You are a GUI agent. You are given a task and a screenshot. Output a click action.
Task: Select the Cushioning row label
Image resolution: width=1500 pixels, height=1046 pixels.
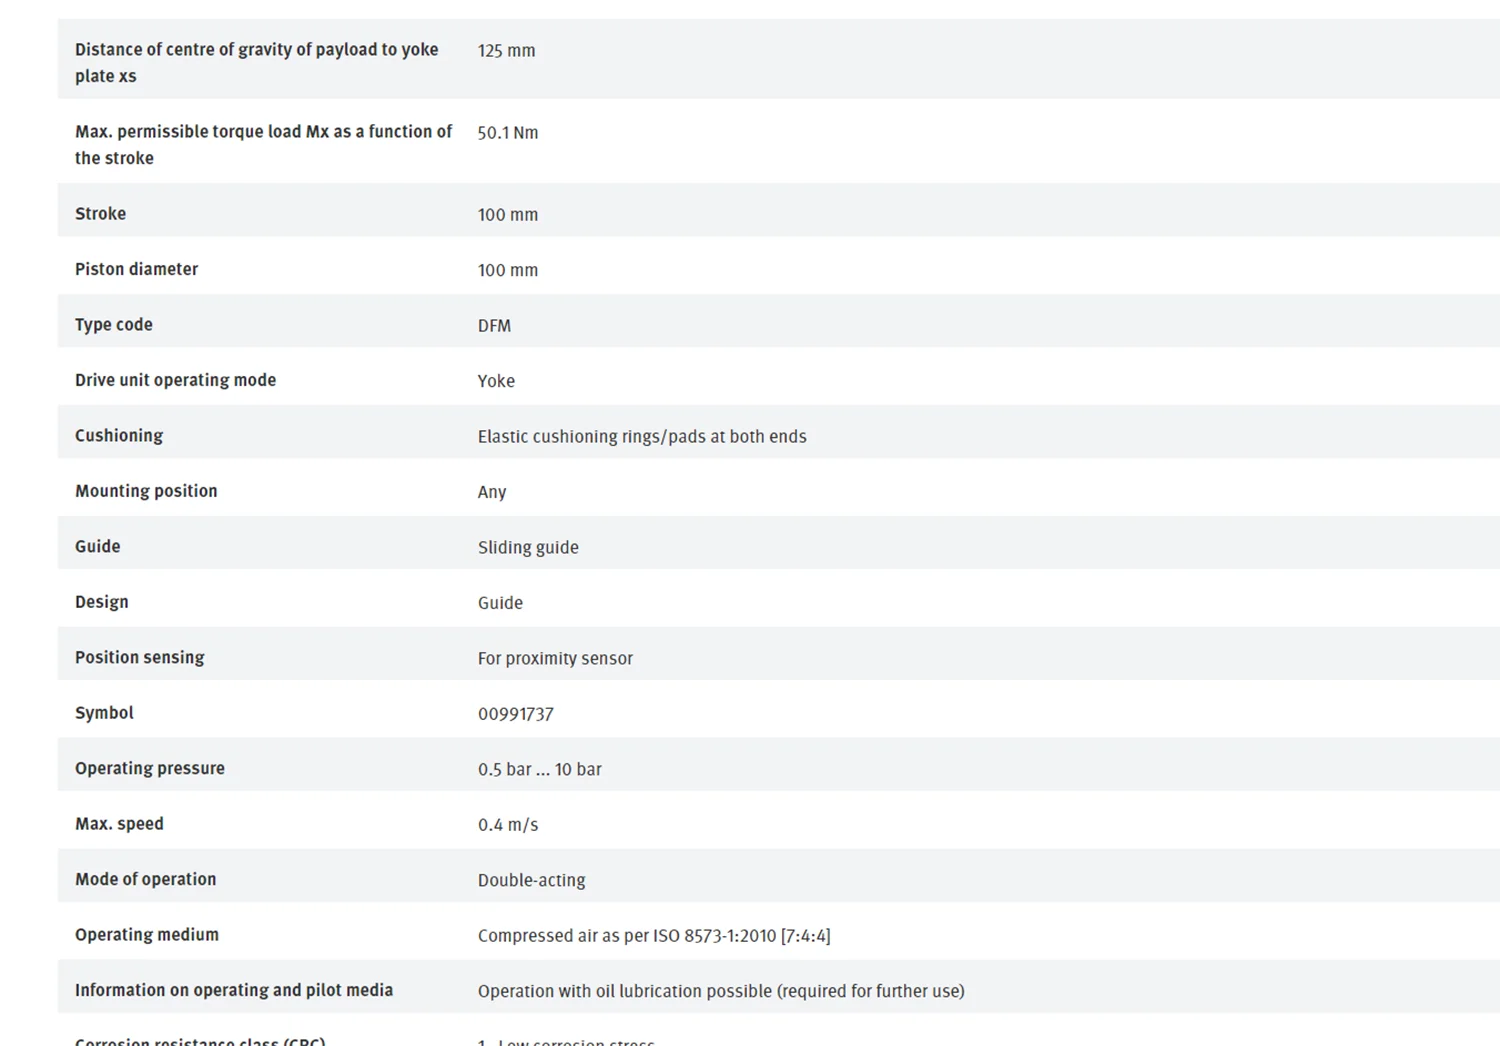click(x=119, y=436)
